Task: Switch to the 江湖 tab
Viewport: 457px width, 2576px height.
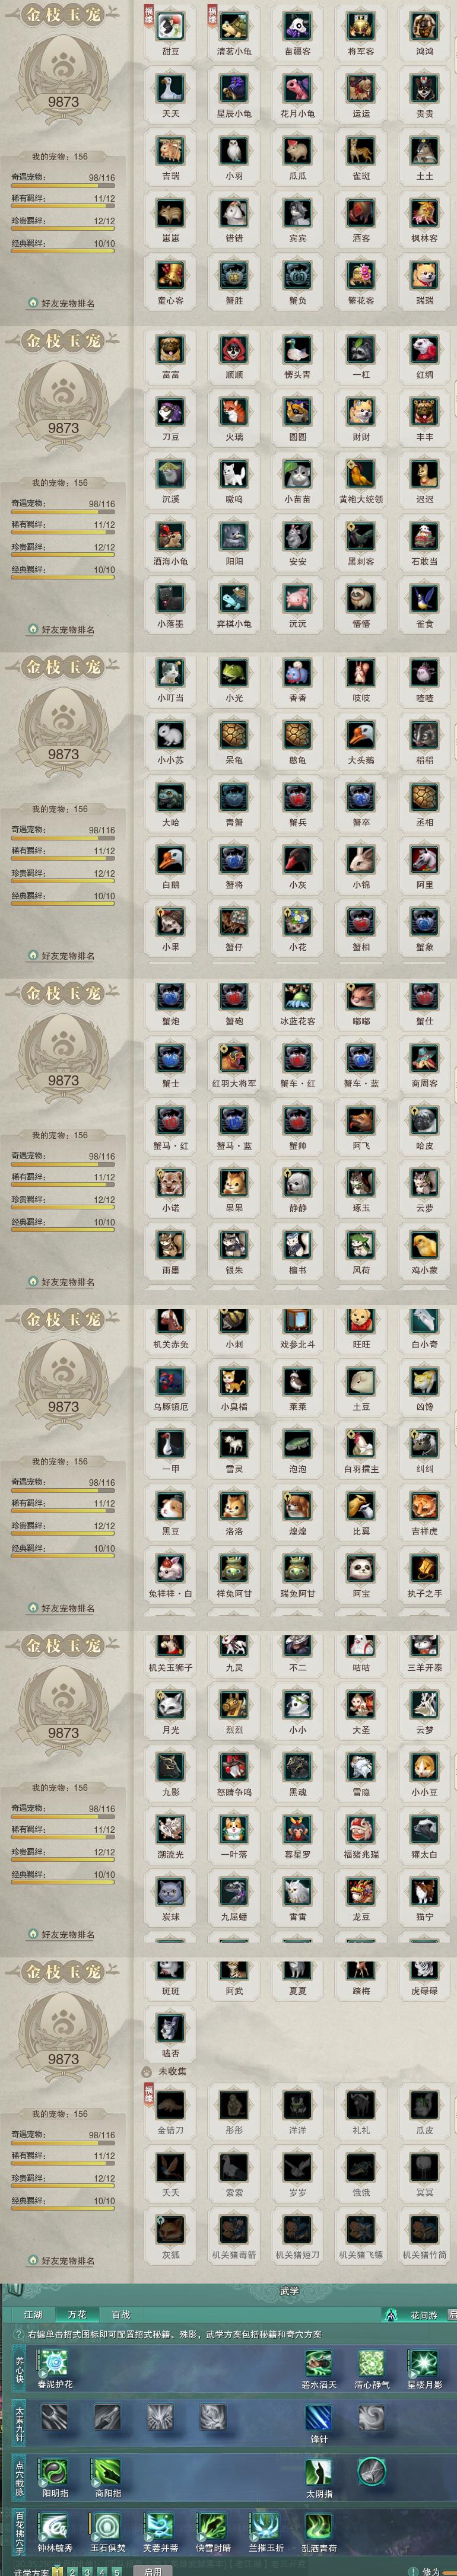Action: pyautogui.click(x=33, y=2314)
